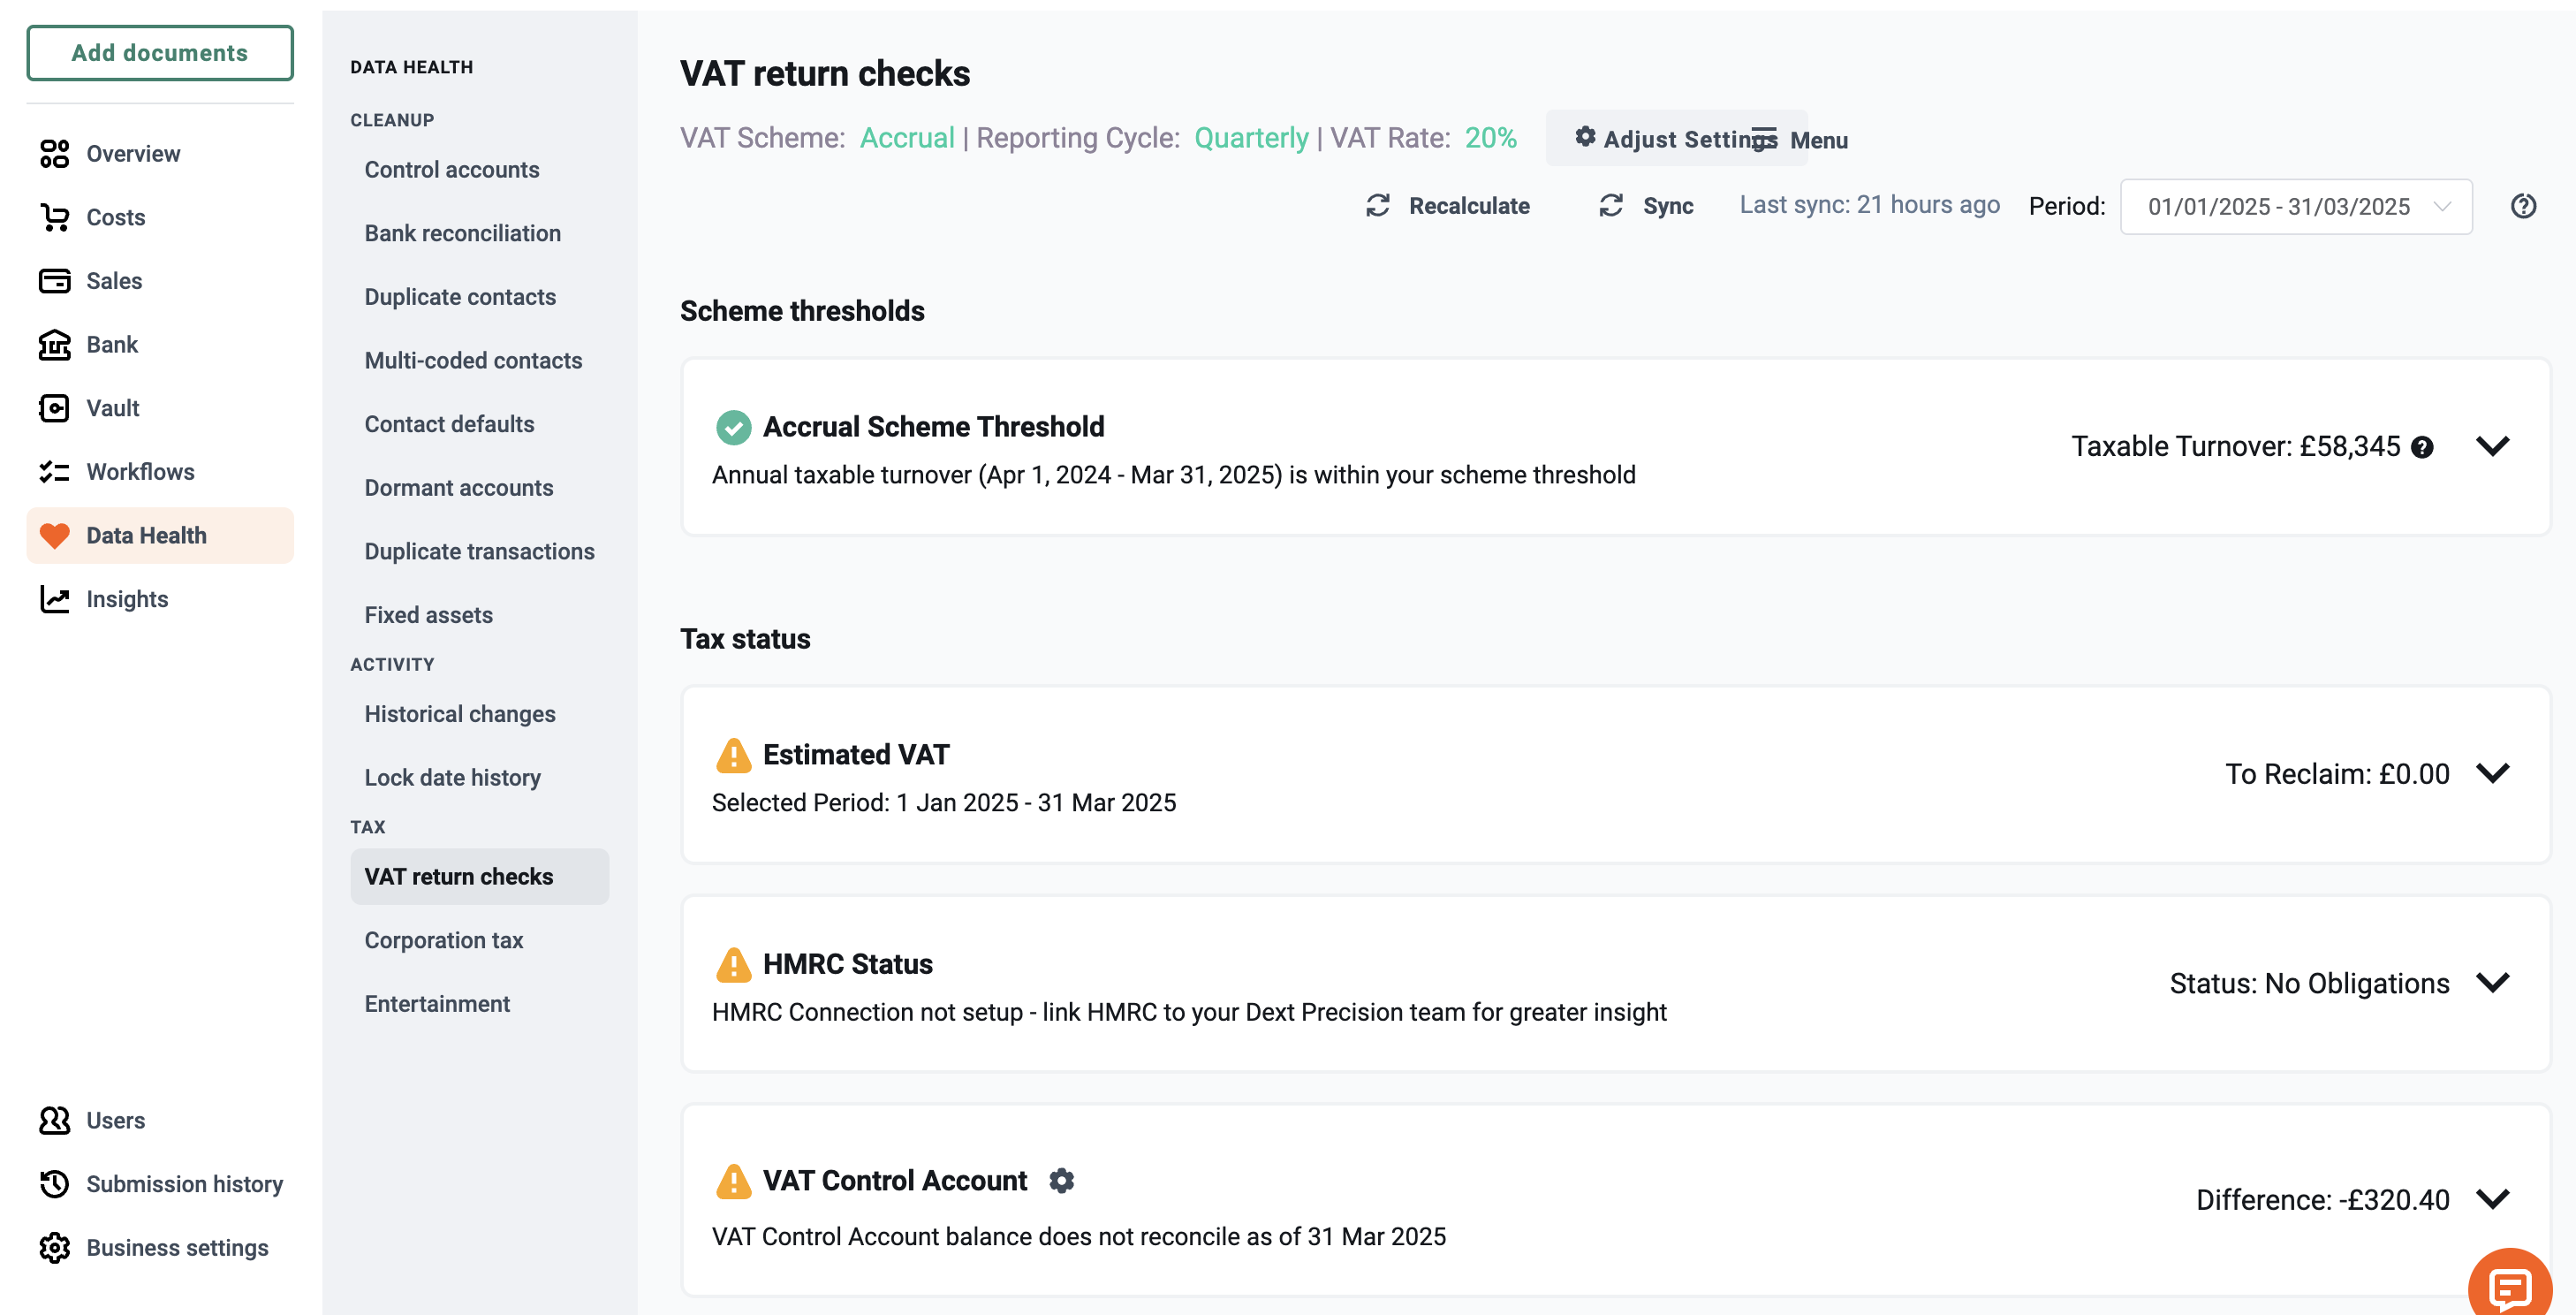Go to Corporation tax in sidebar
The image size is (2576, 1315).
[444, 940]
